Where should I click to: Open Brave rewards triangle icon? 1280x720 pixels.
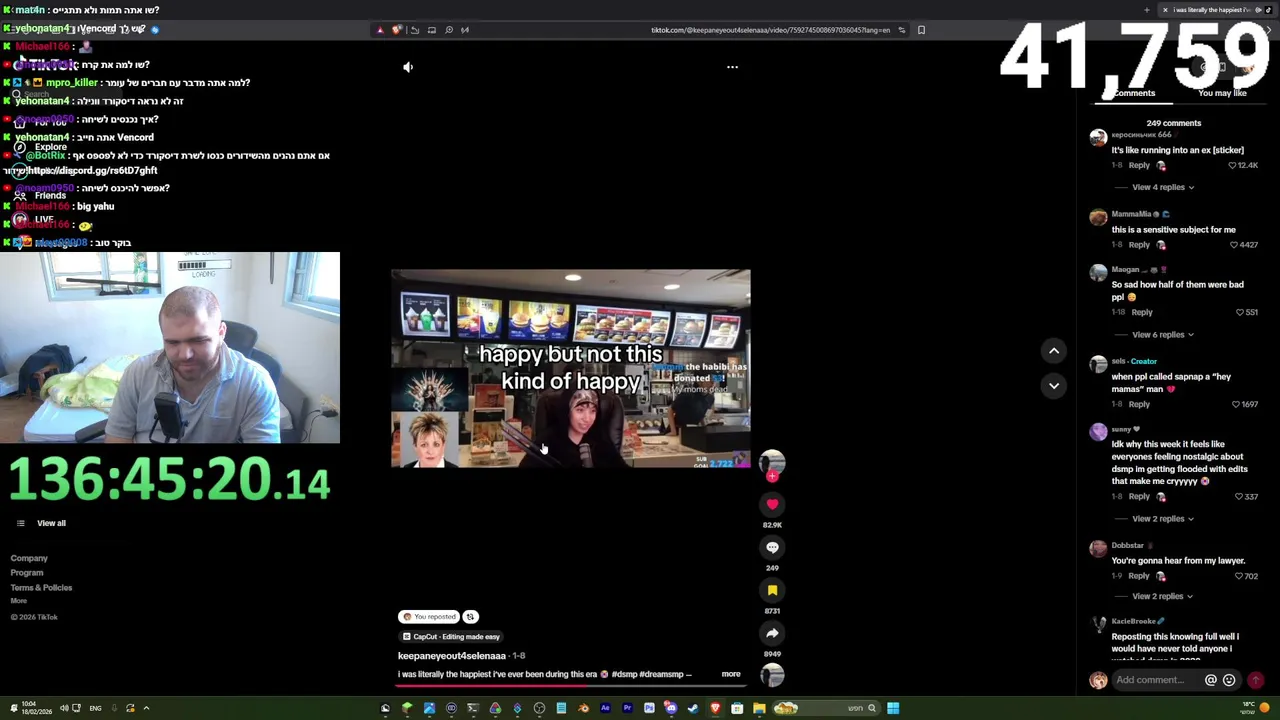(380, 30)
